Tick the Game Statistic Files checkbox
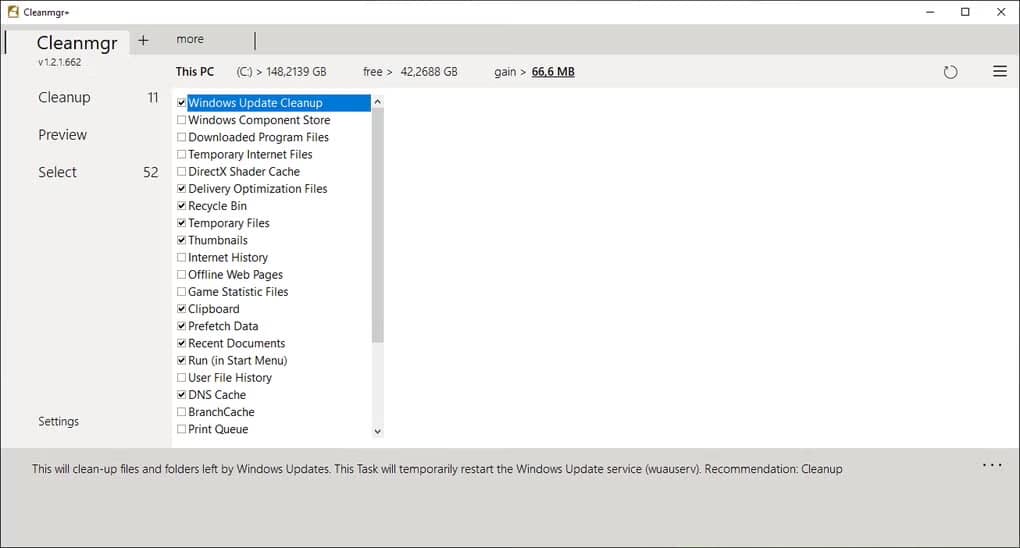This screenshot has height=548, width=1020. click(x=181, y=292)
